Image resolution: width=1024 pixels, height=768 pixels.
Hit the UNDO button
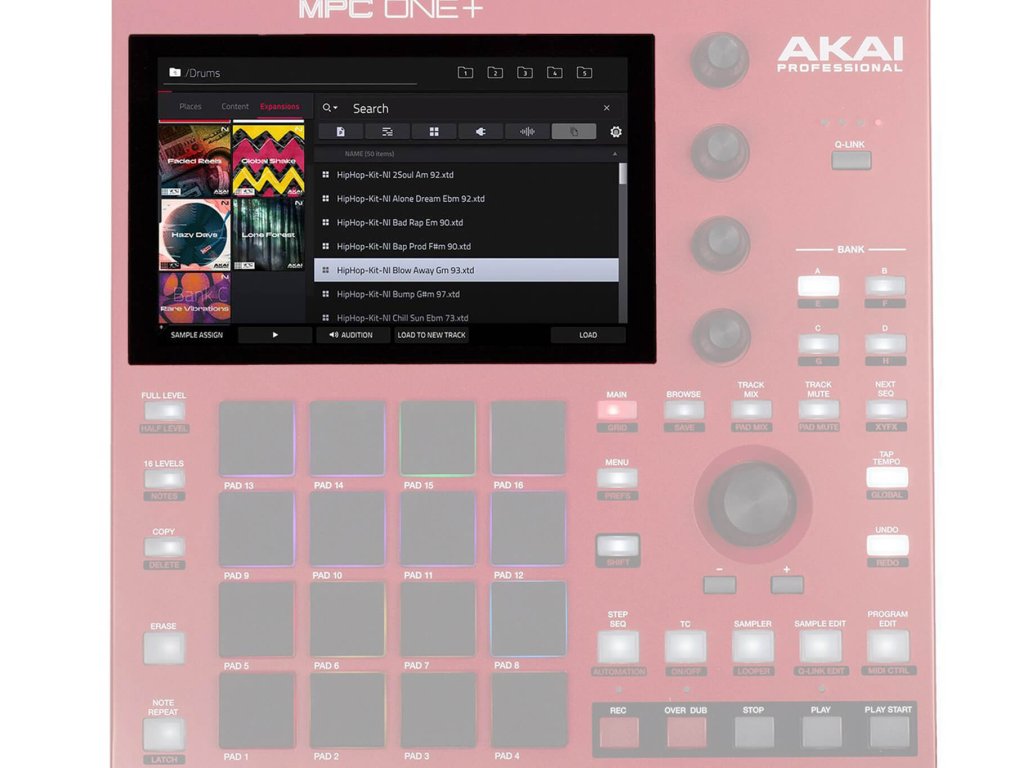887,545
